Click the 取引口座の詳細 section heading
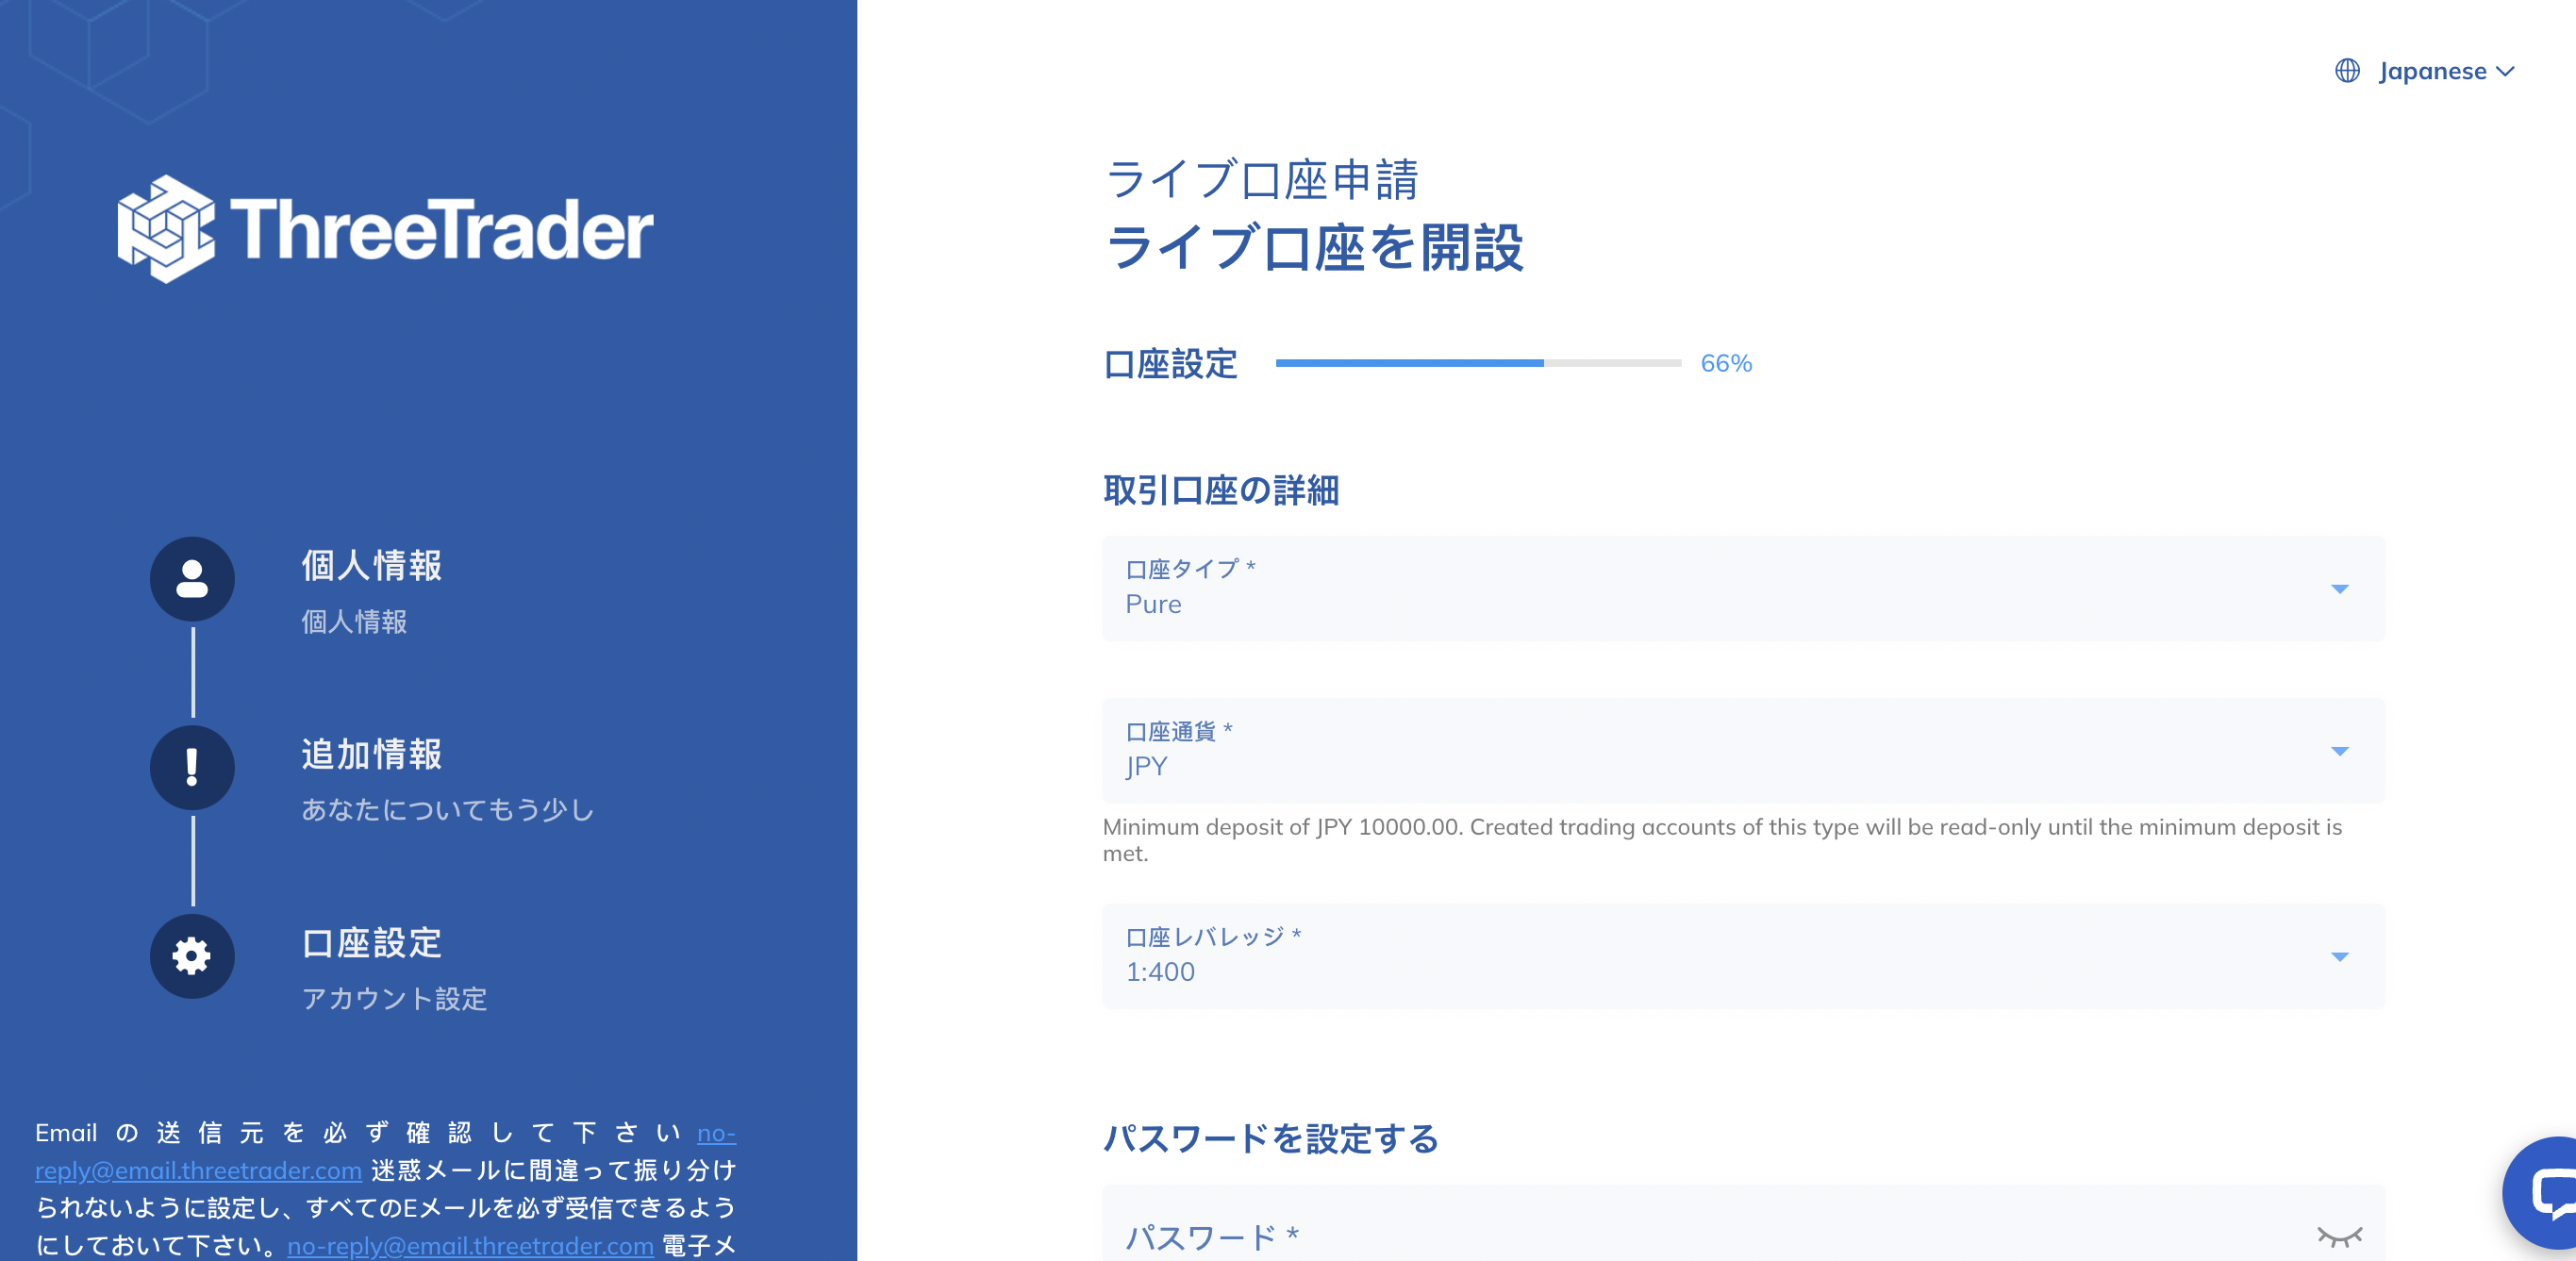 click(x=1221, y=490)
